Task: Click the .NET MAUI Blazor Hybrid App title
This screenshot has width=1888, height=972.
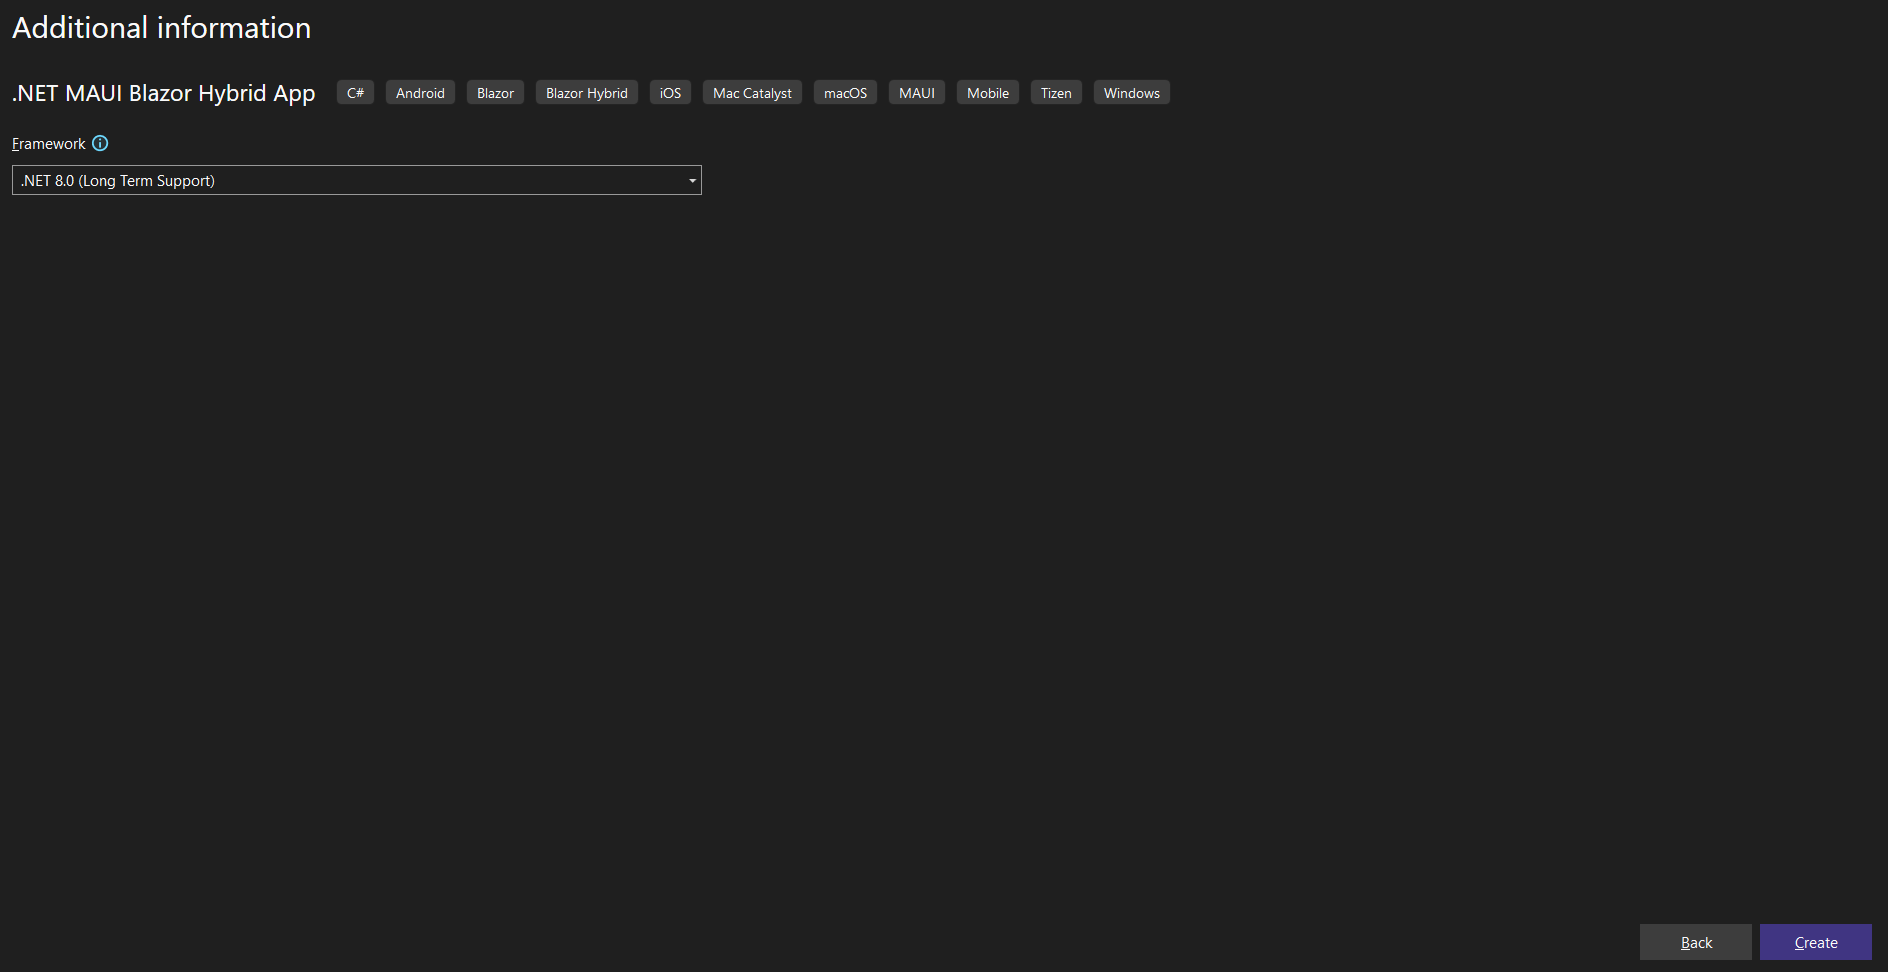Action: (x=163, y=92)
